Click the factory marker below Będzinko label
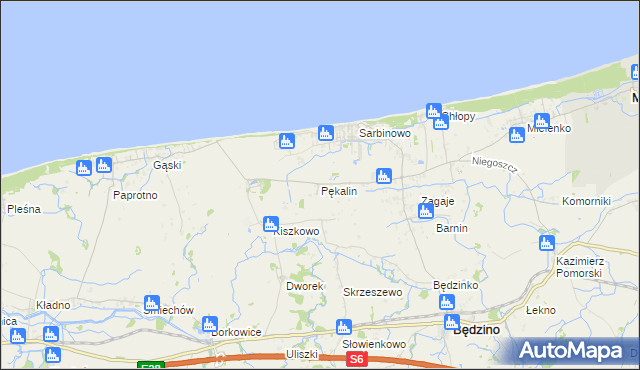The image size is (640, 370). [447, 302]
